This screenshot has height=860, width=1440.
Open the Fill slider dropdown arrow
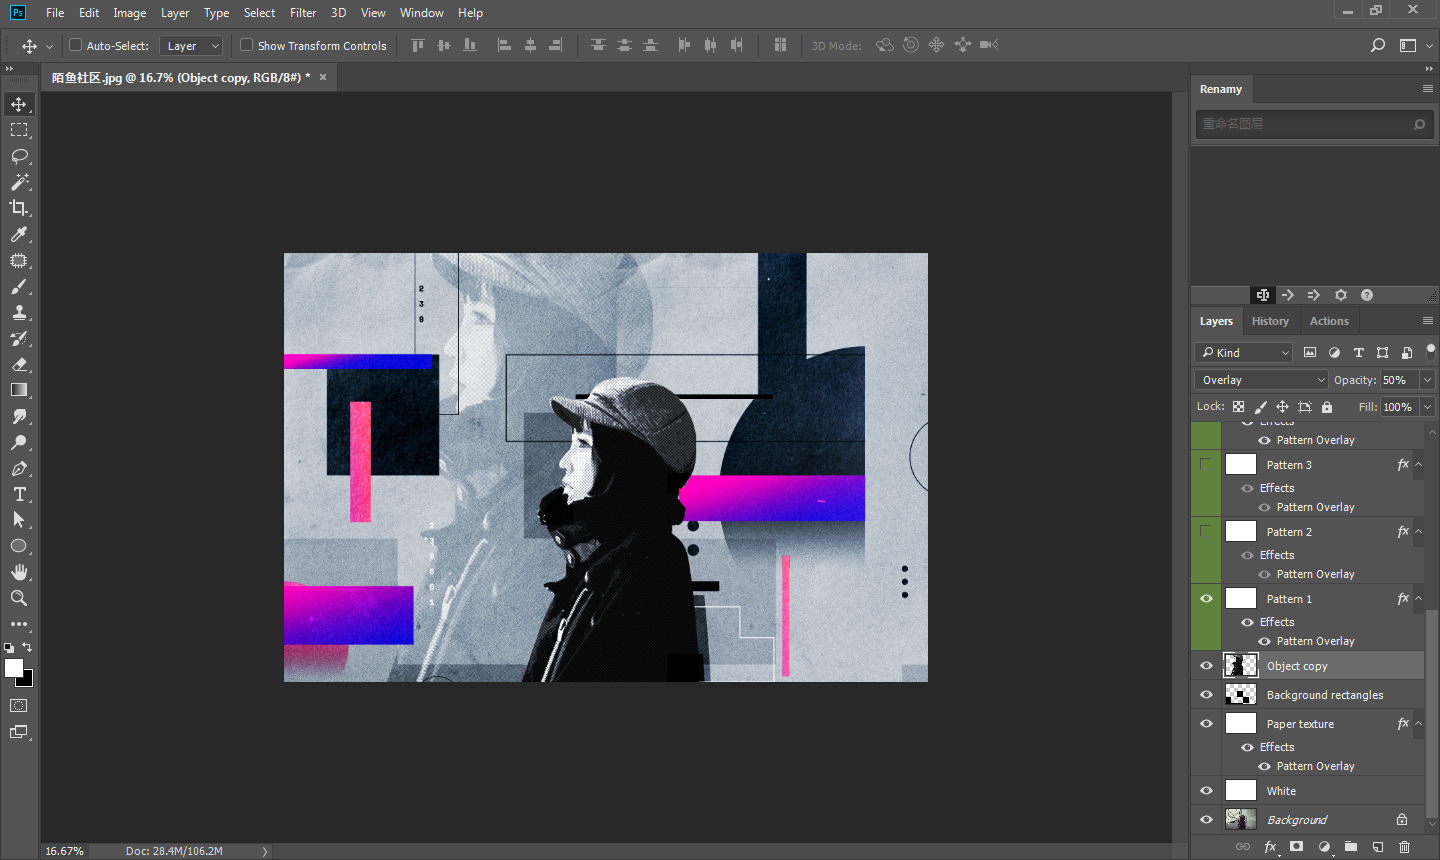(x=1427, y=407)
